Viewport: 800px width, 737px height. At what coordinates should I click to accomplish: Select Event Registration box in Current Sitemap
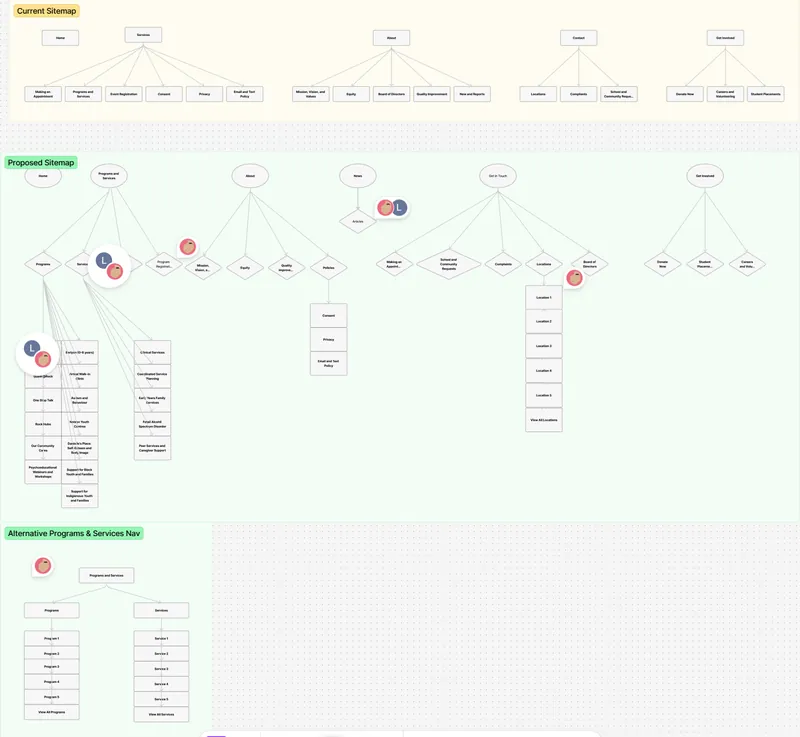pyautogui.click(x=124, y=94)
